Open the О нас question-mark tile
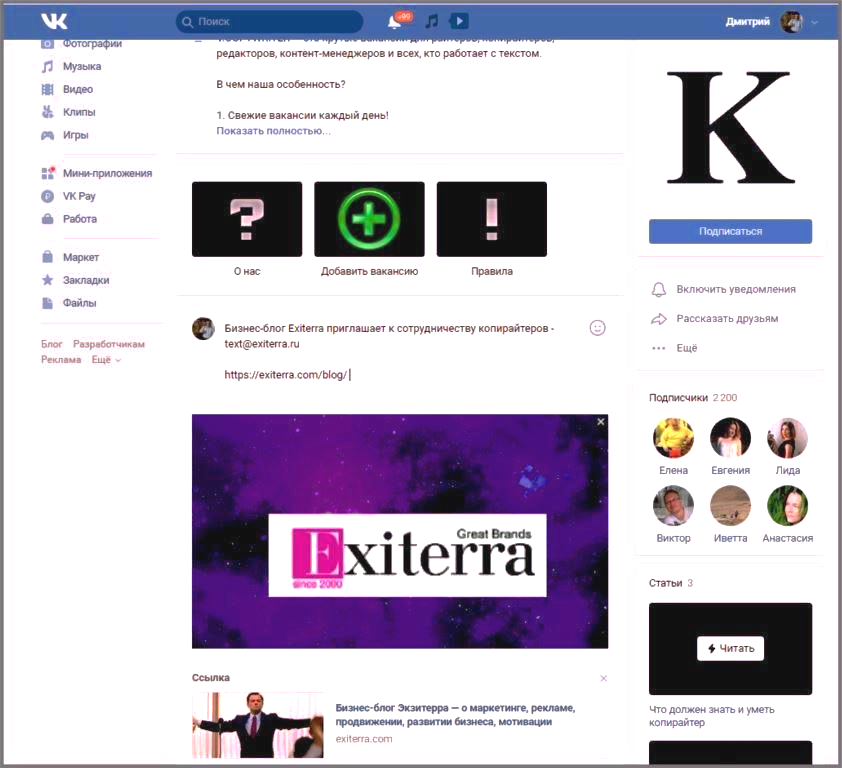 247,219
